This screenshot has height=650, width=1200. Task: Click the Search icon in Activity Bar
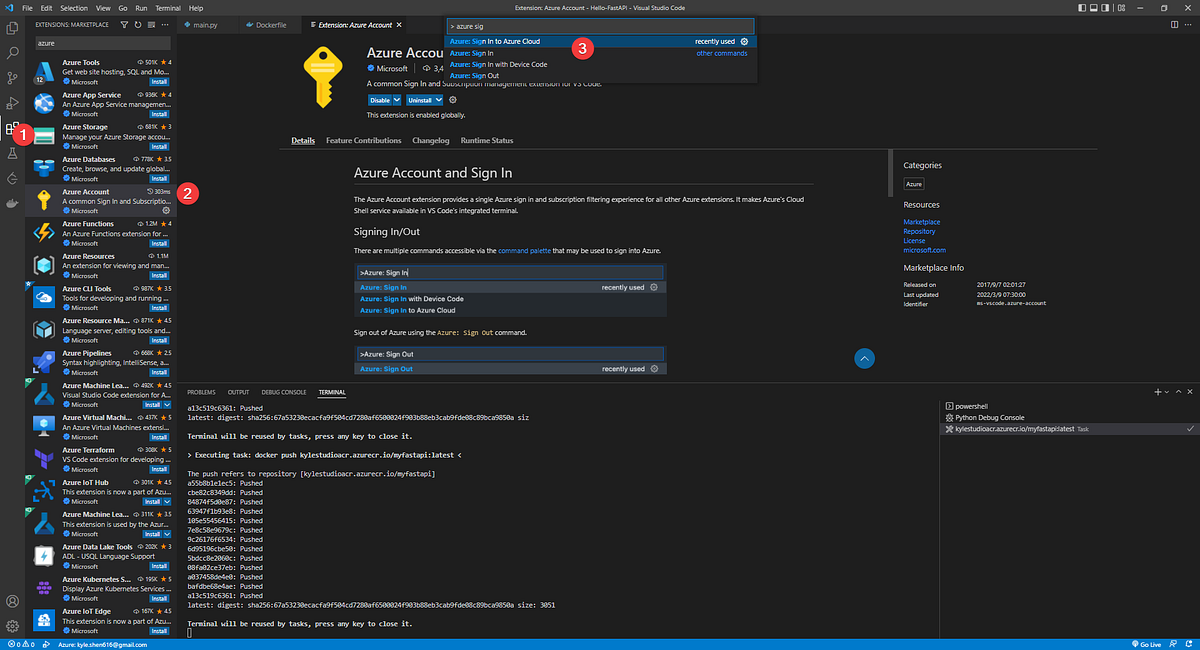pyautogui.click(x=13, y=53)
